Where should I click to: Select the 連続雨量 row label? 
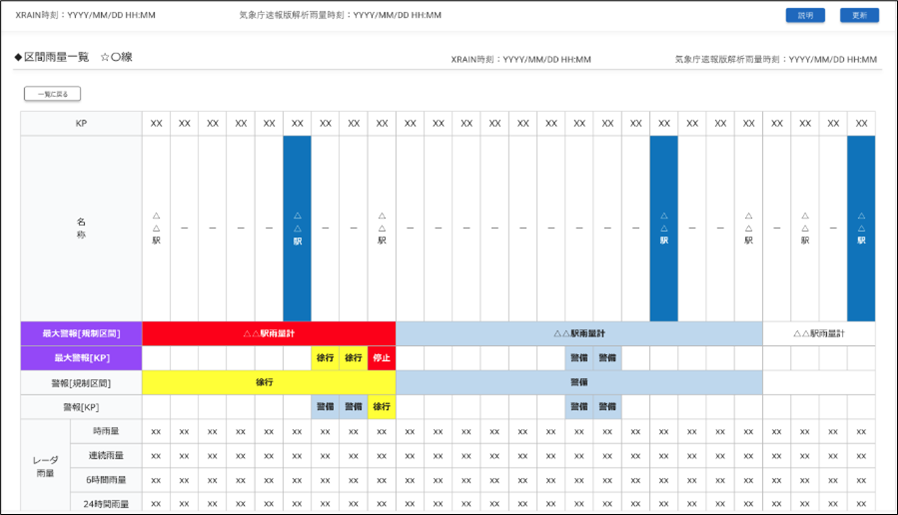pyautogui.click(x=106, y=455)
